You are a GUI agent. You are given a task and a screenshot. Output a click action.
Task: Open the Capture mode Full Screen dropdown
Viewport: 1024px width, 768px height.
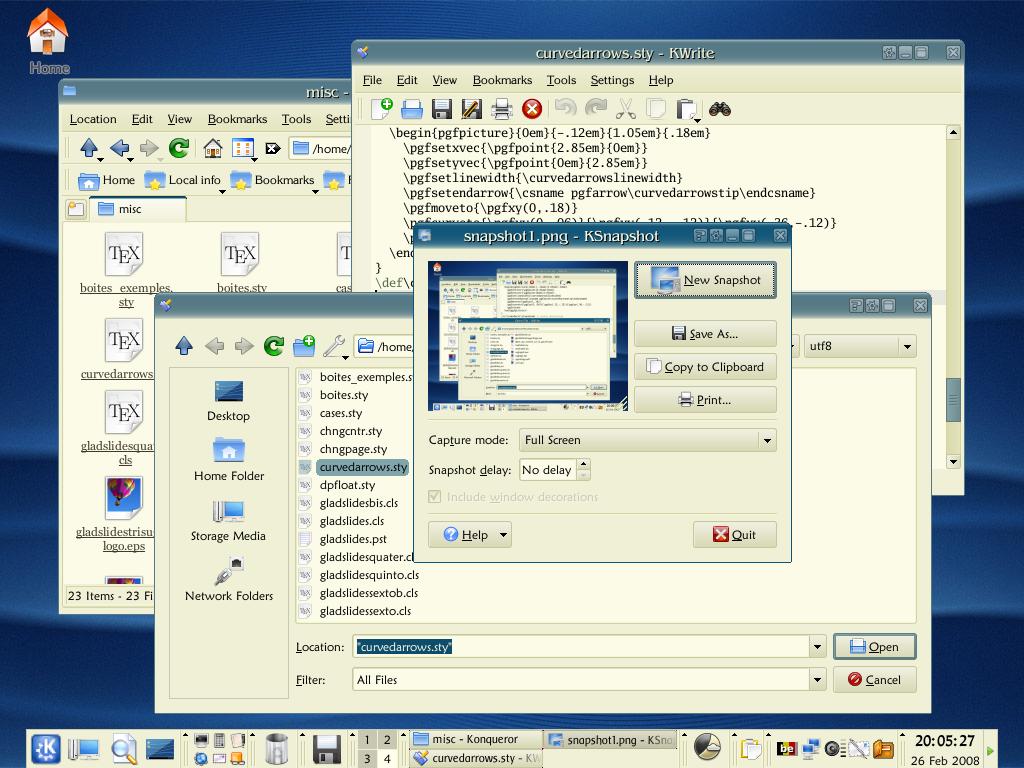tap(648, 440)
